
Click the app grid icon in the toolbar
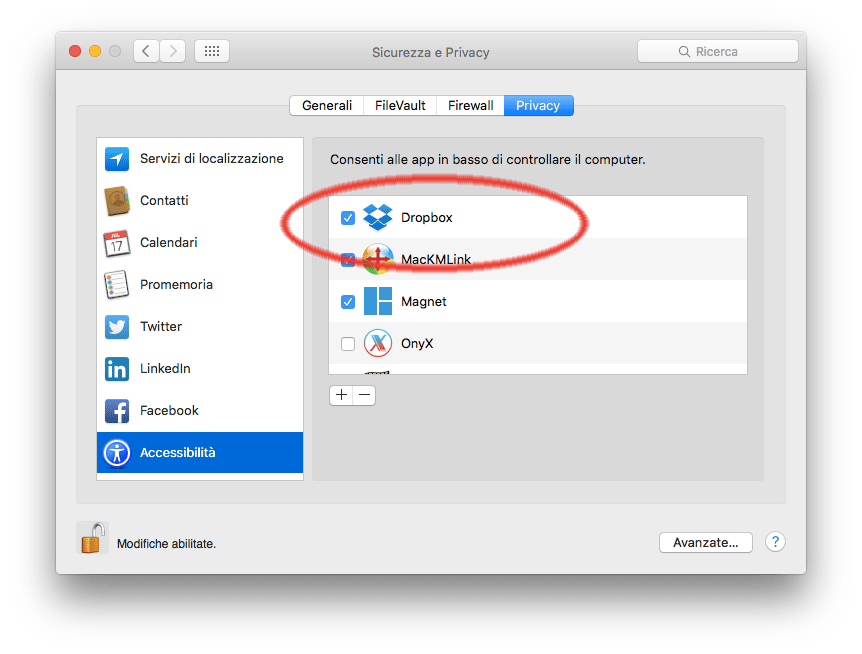coord(211,51)
